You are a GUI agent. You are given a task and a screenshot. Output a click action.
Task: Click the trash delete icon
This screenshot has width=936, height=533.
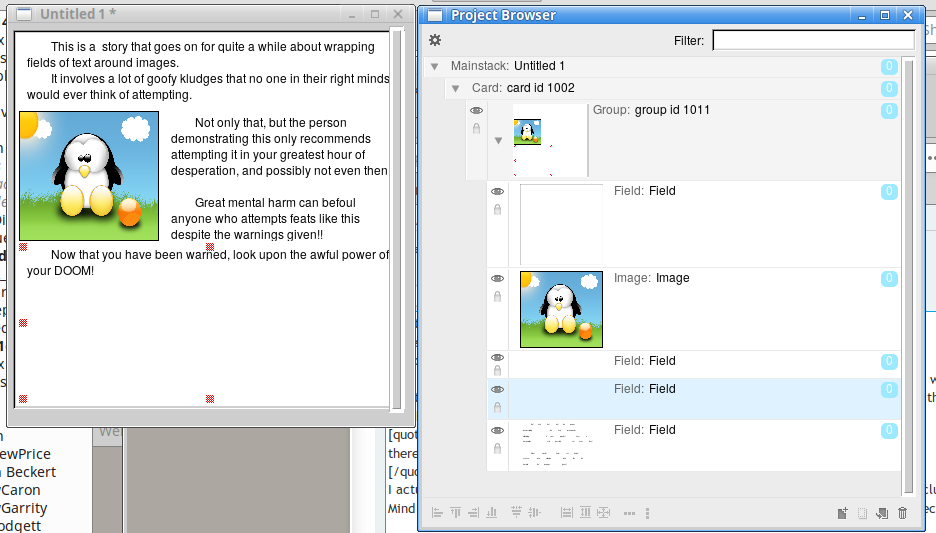pos(903,513)
